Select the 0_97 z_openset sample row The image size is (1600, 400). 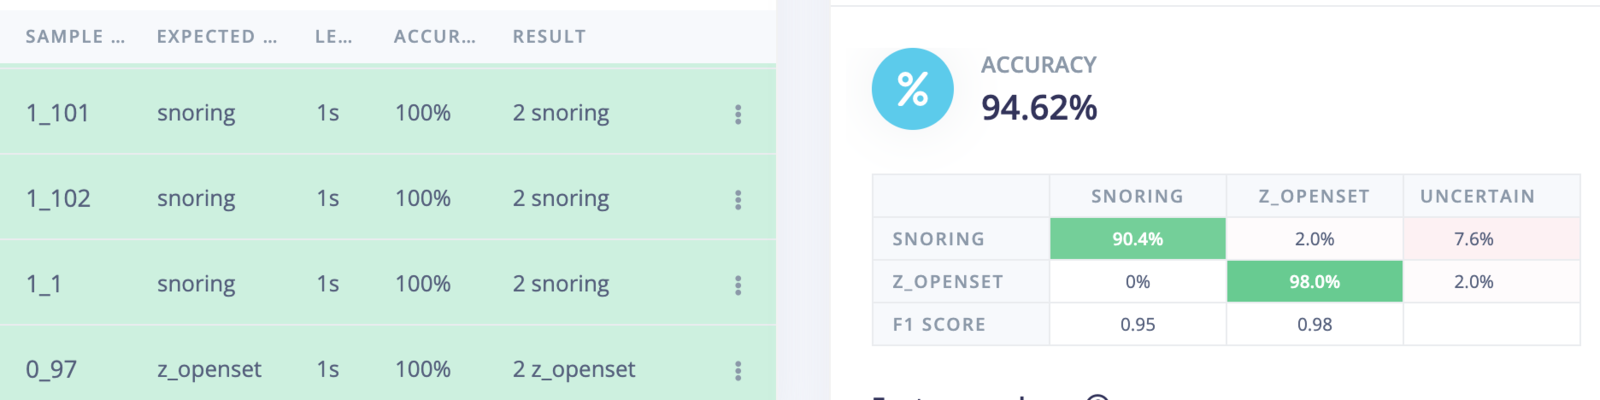[388, 368]
